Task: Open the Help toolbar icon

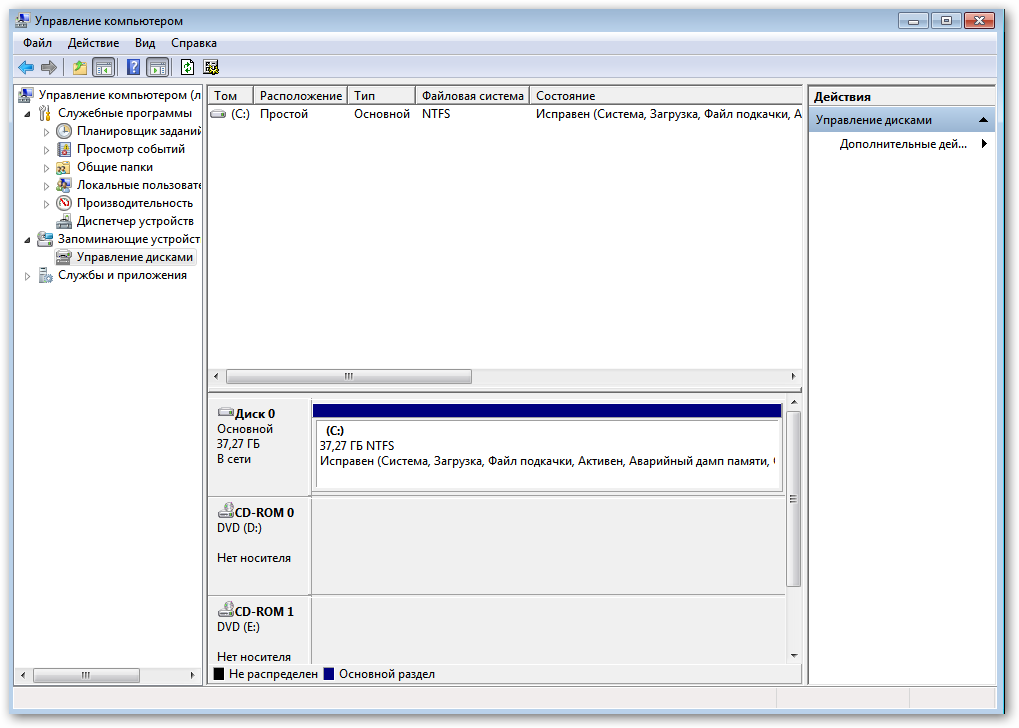Action: [133, 67]
